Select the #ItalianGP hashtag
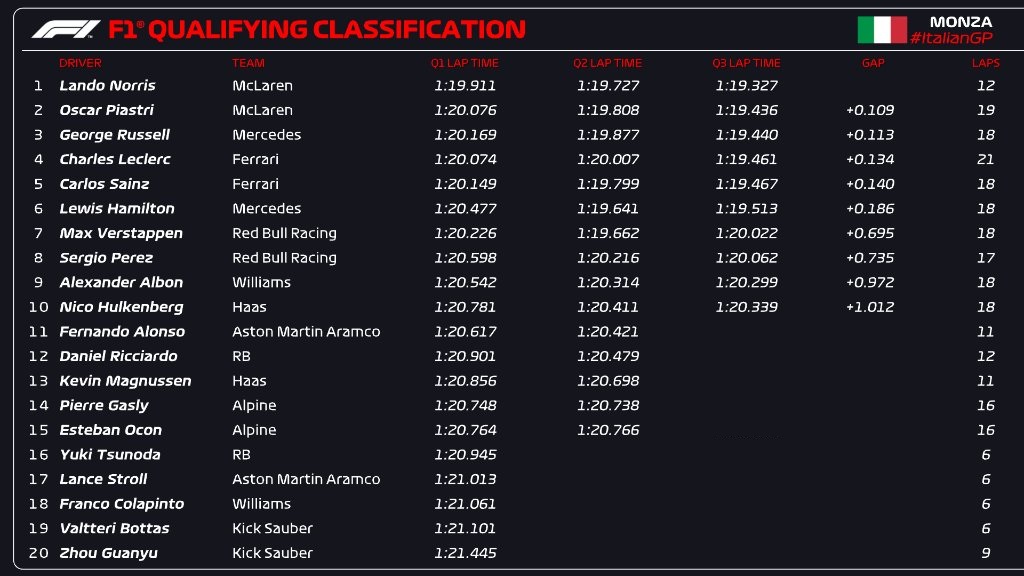Viewport: 1024px width, 576px height. [952, 39]
